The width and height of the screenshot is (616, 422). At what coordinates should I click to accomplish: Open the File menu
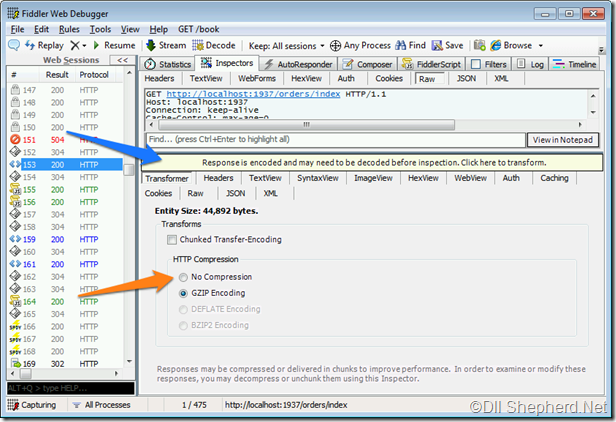[17, 29]
